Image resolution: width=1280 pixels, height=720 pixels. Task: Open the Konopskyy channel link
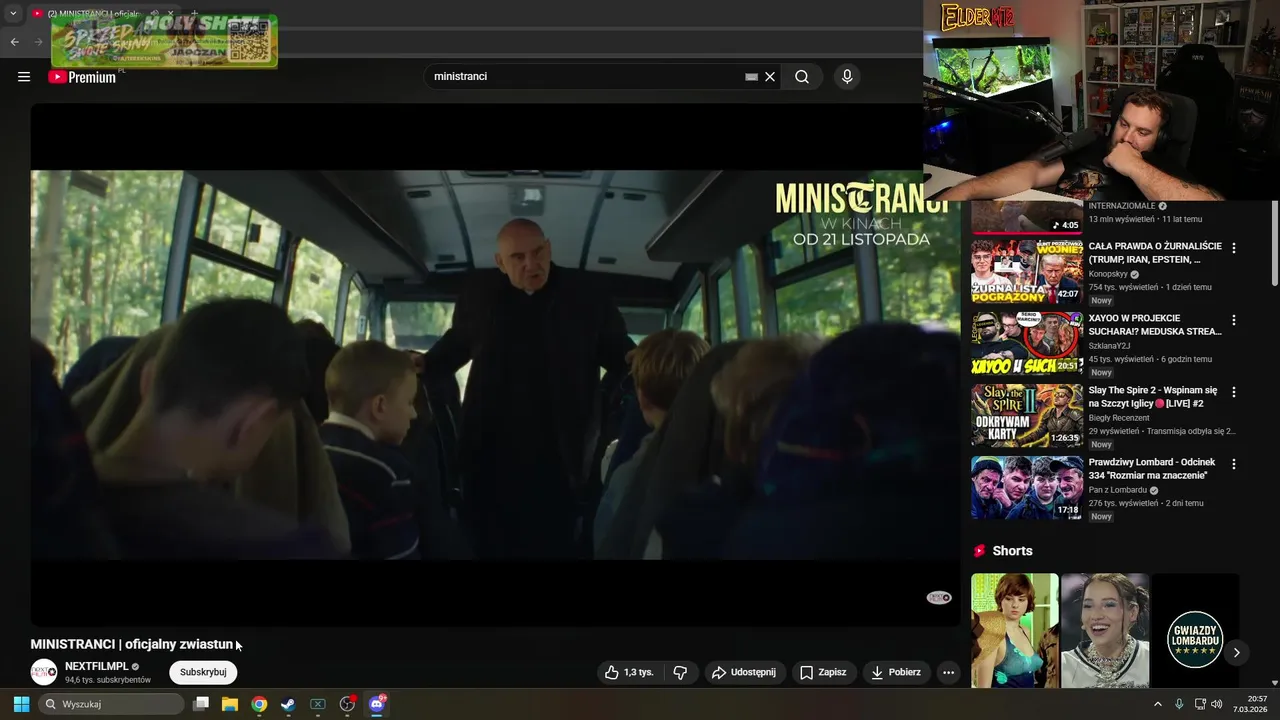tap(1108, 274)
